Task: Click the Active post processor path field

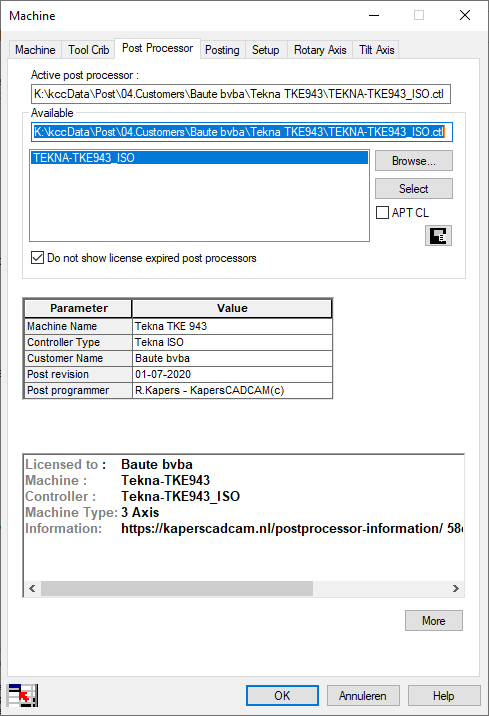Action: tap(241, 94)
